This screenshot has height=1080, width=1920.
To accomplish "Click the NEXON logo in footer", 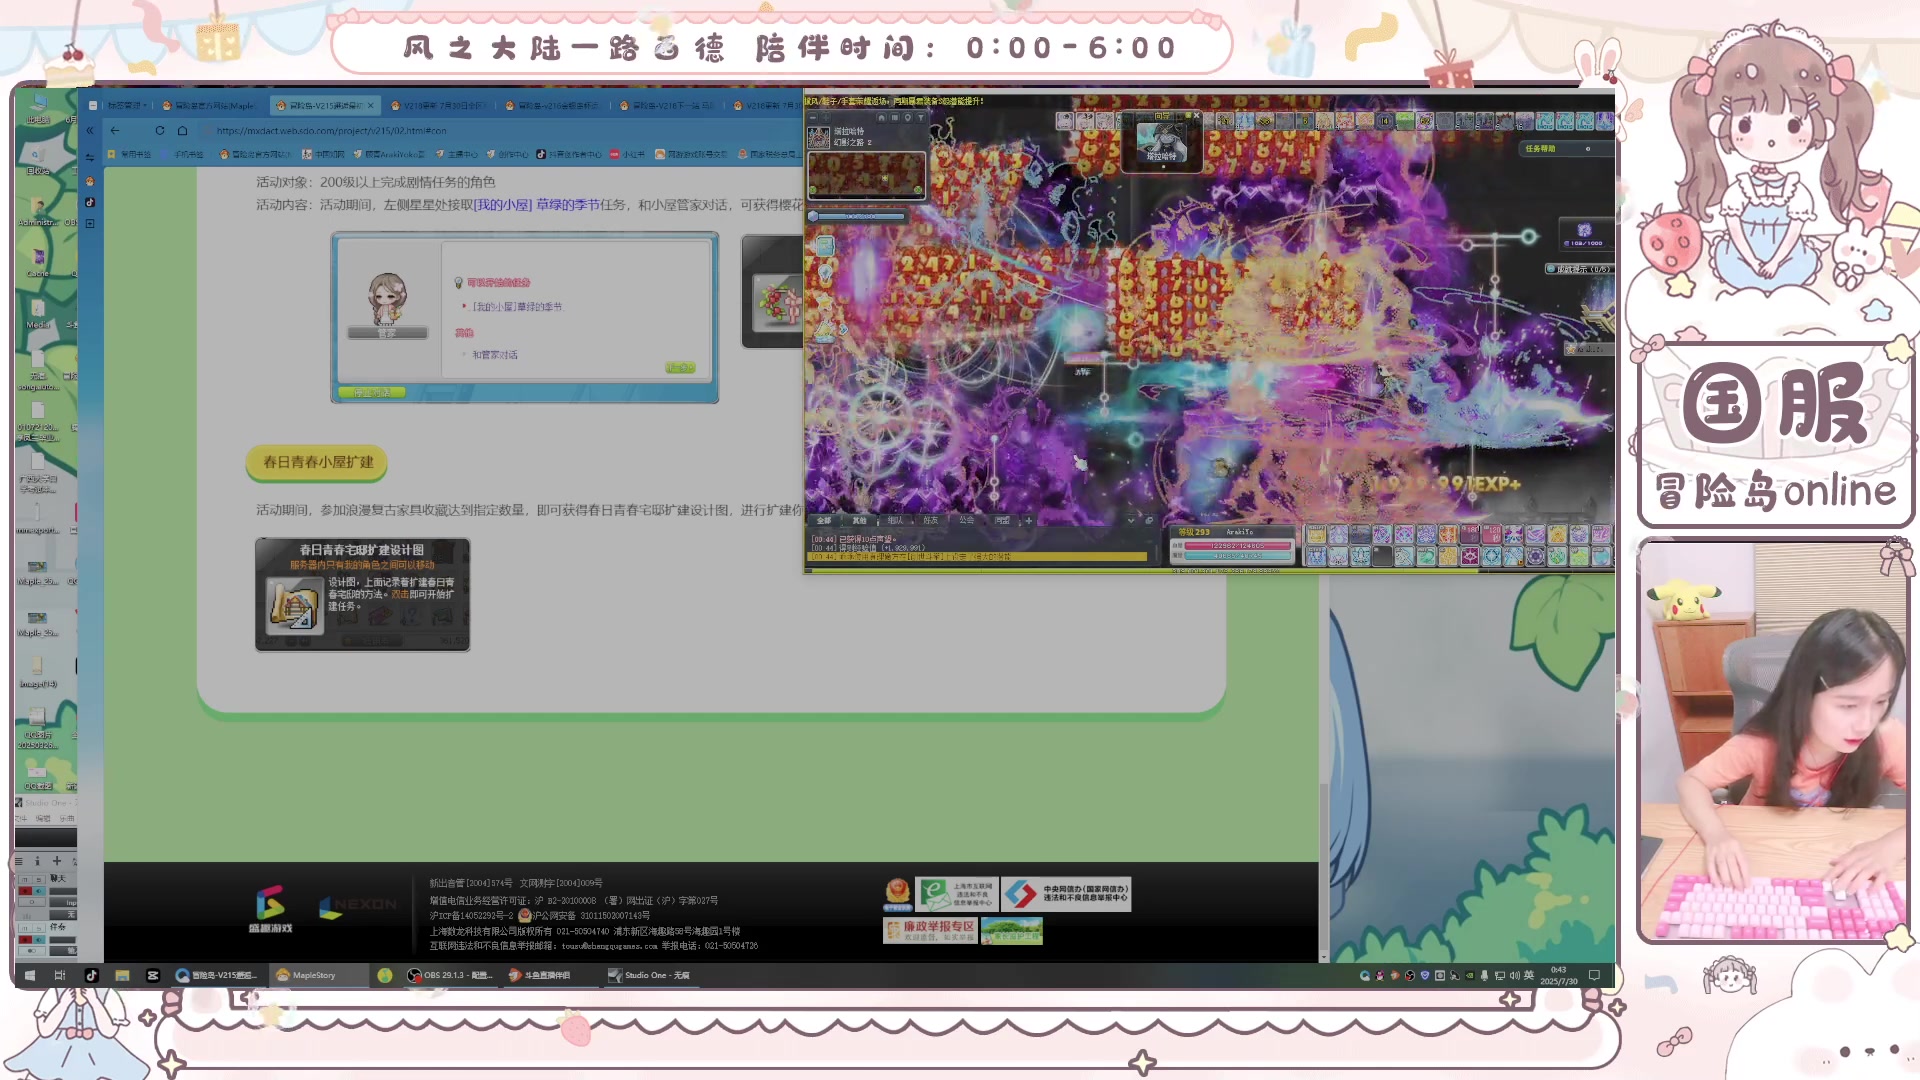I will [357, 906].
